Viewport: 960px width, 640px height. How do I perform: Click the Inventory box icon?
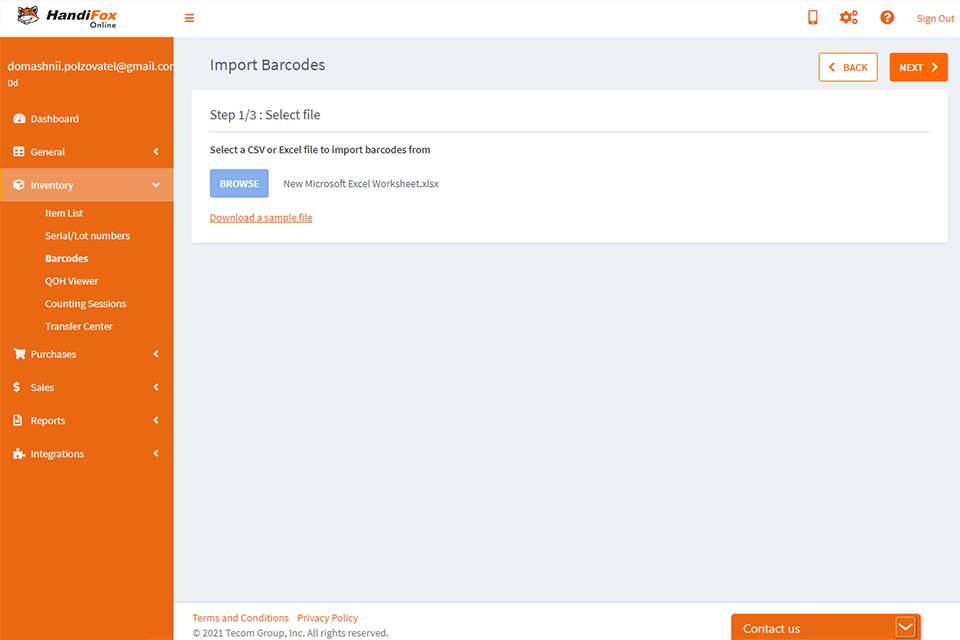(x=19, y=184)
